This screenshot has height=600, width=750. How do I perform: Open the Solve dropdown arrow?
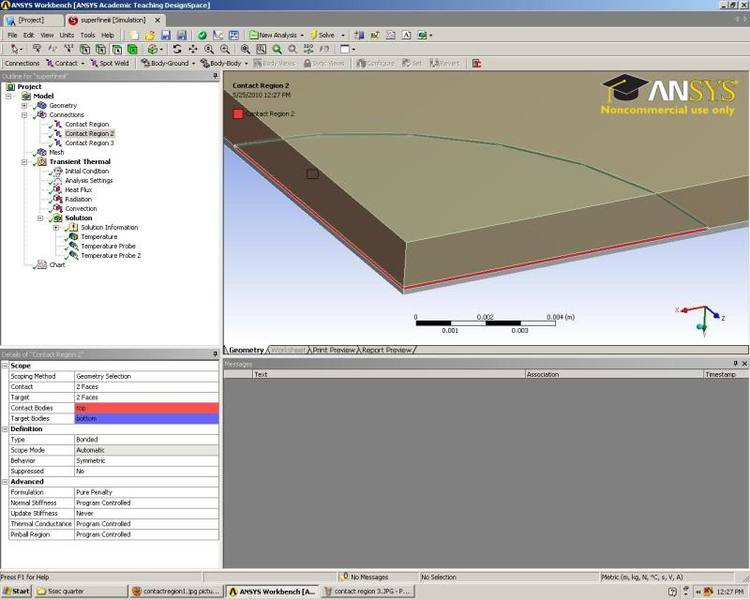tap(342, 35)
